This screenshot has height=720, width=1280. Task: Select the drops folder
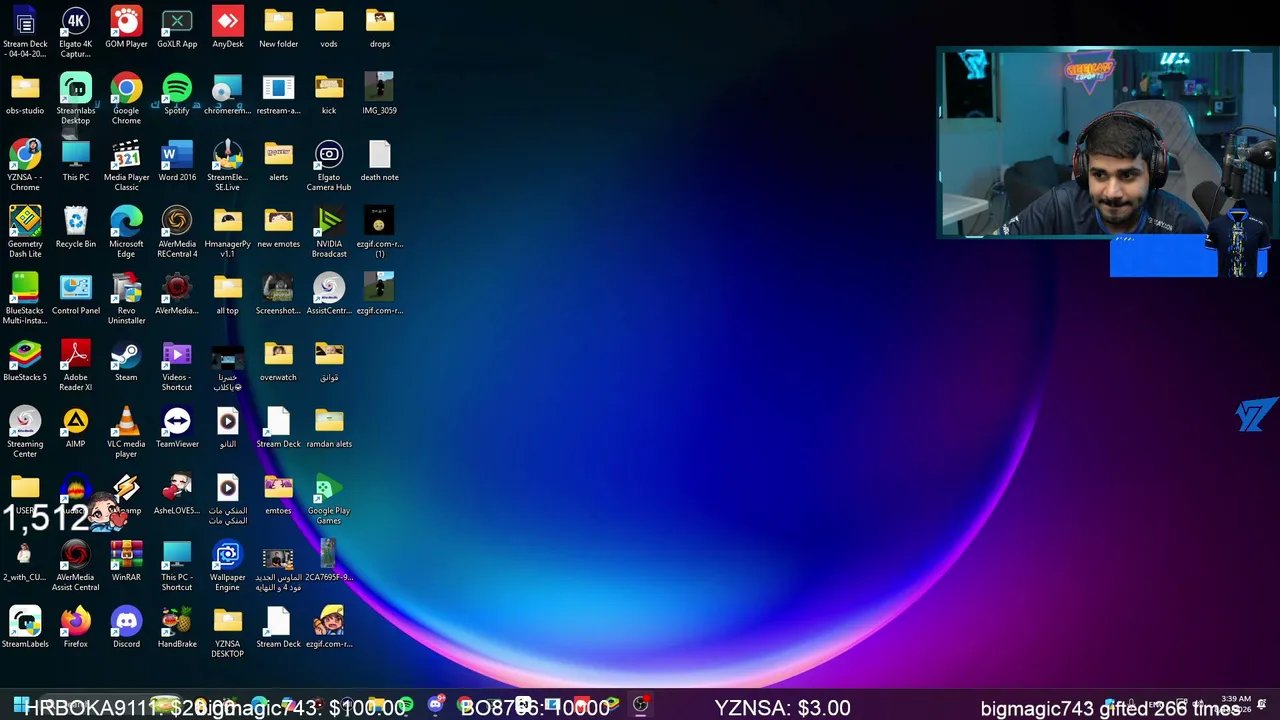[380, 28]
